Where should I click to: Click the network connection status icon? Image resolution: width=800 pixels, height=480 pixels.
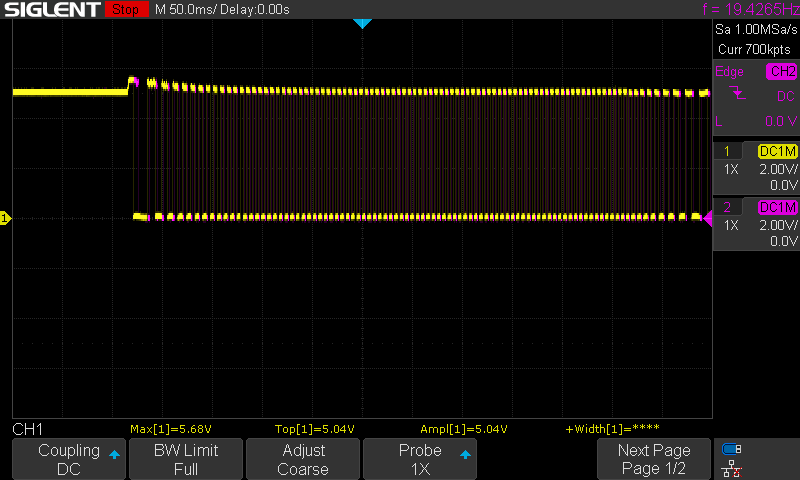tap(732, 468)
